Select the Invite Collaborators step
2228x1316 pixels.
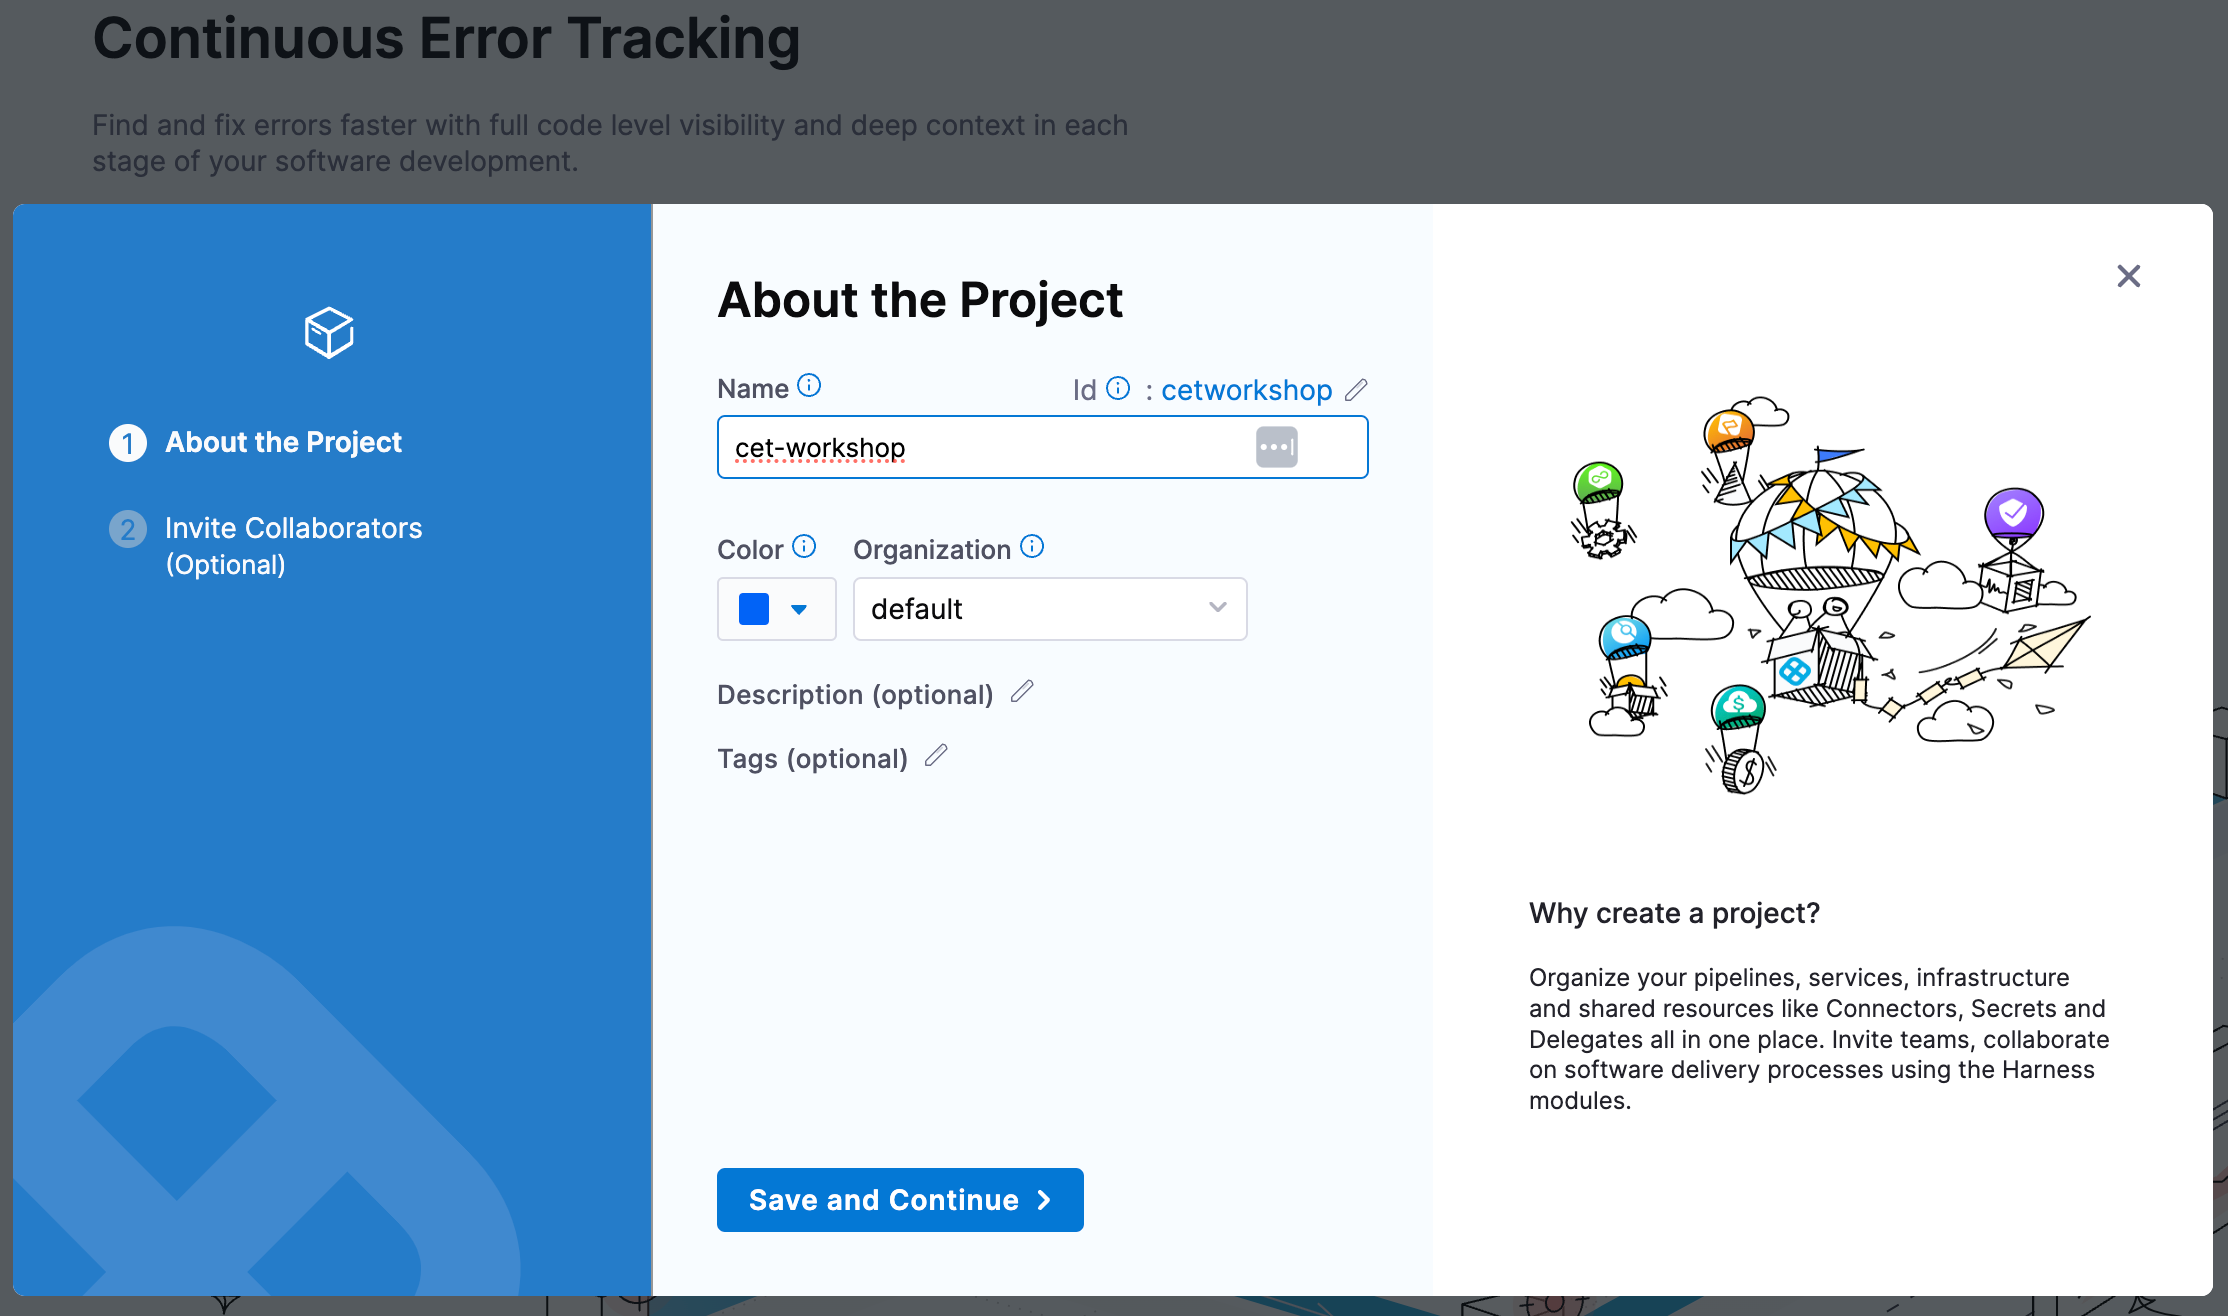293,528
